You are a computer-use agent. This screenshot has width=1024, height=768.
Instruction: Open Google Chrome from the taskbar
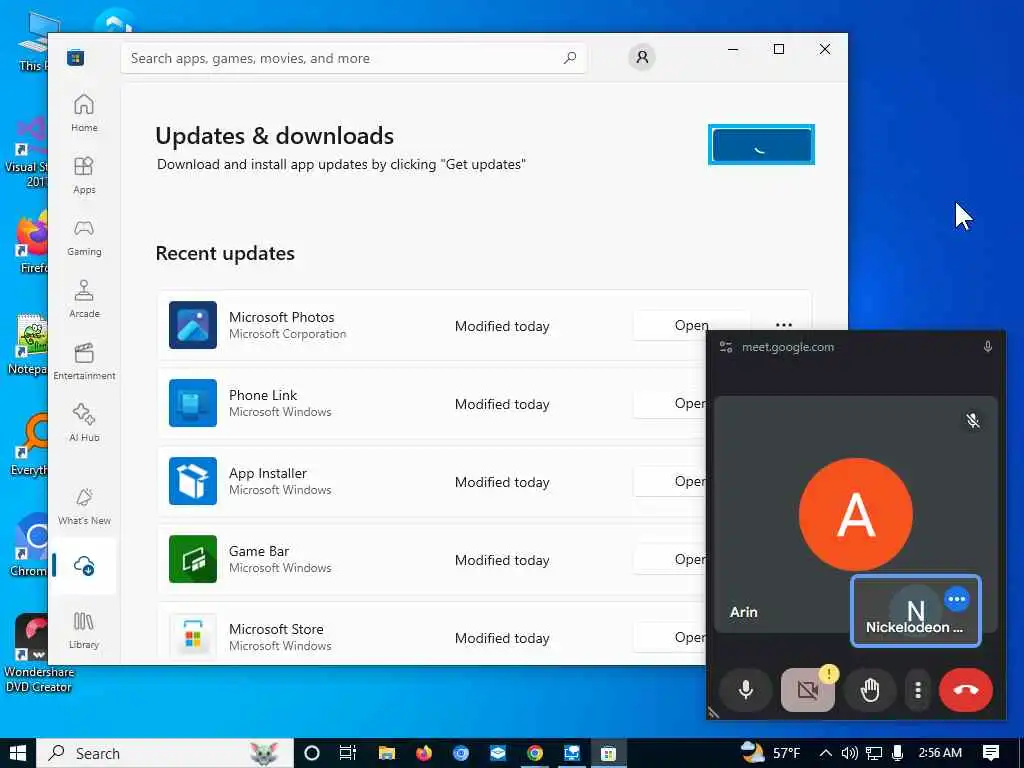point(535,753)
